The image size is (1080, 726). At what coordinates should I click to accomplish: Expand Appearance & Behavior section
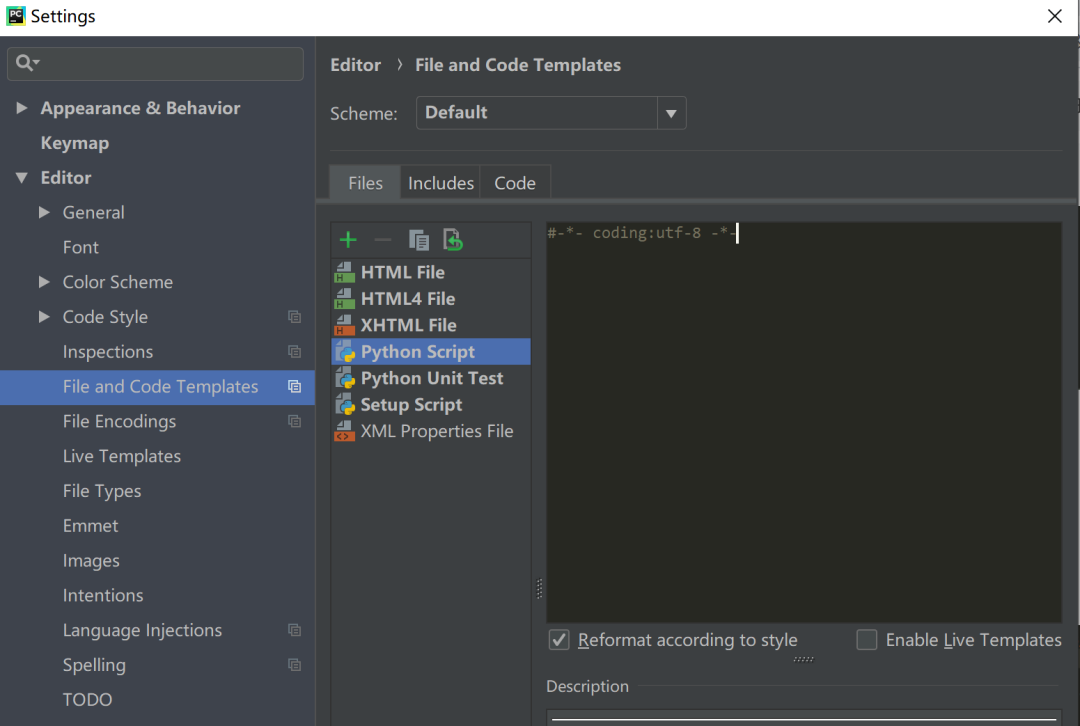(x=22, y=108)
